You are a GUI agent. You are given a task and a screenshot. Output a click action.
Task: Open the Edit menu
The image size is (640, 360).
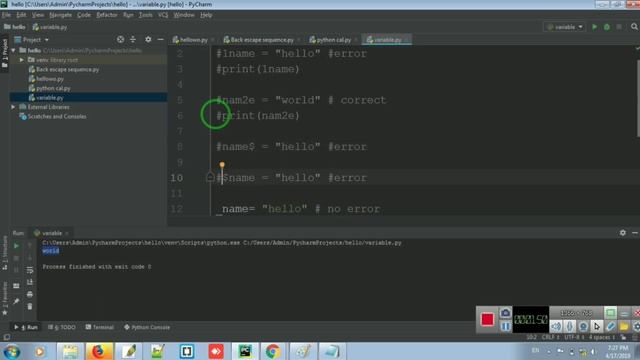coord(21,15)
